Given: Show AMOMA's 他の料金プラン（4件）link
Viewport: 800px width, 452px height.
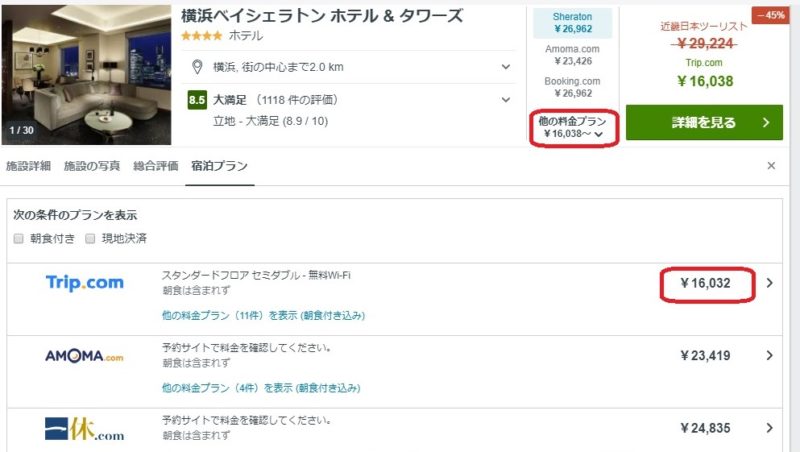Looking at the screenshot, I should pyautogui.click(x=261, y=388).
